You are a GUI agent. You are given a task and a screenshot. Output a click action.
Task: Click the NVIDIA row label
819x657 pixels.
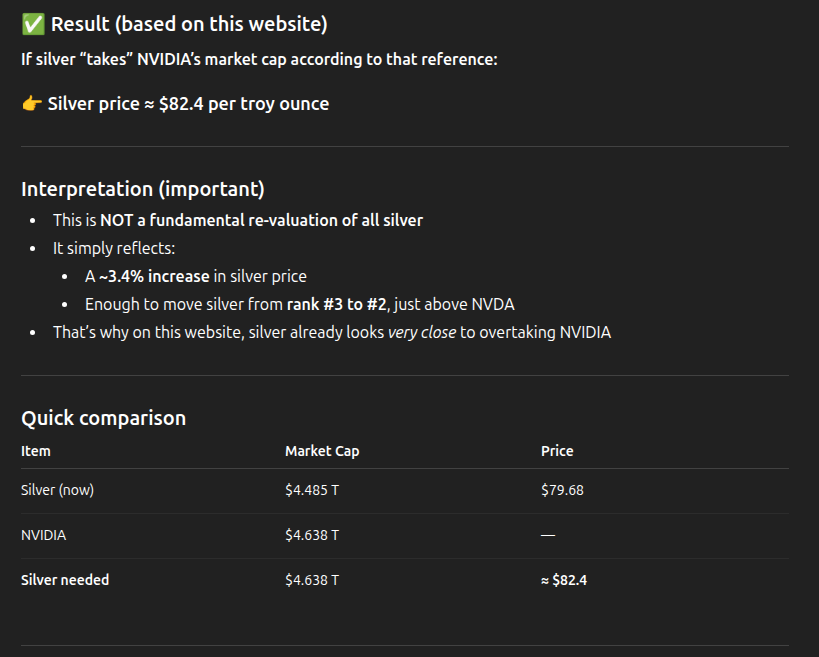coord(43,535)
